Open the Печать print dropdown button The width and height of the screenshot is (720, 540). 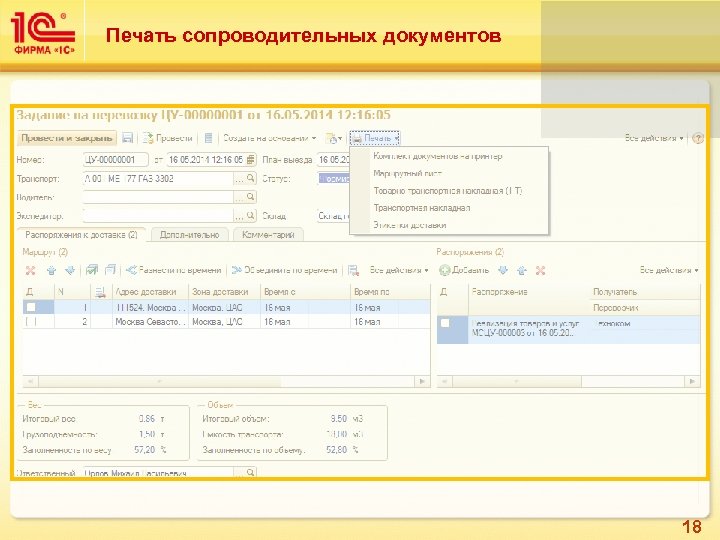tap(375, 138)
